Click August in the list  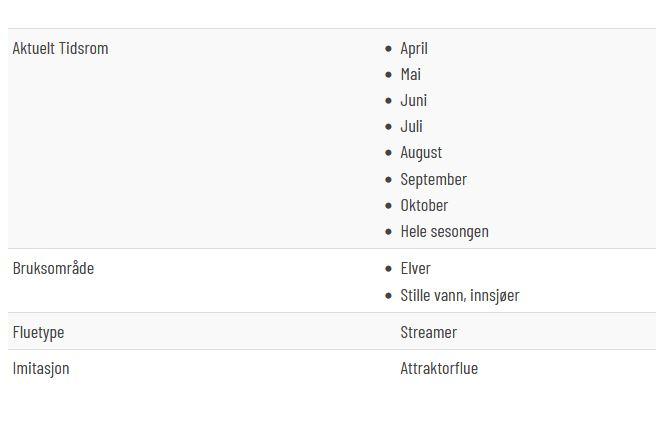coord(421,153)
